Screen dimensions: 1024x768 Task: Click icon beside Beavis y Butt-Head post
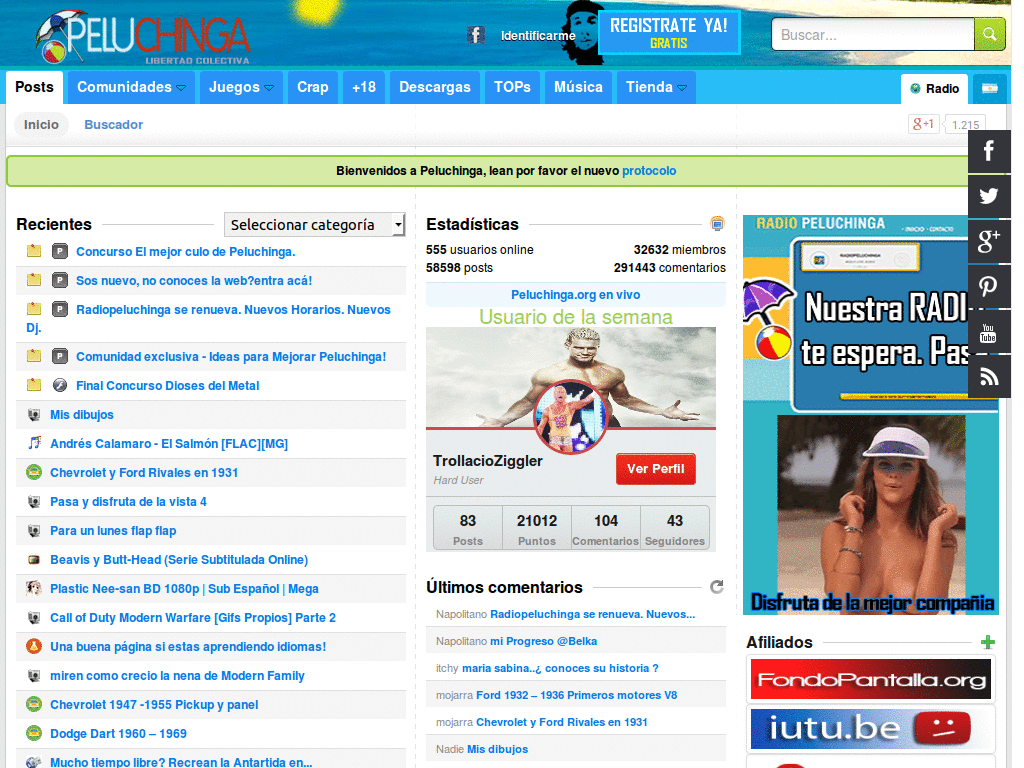(34, 559)
